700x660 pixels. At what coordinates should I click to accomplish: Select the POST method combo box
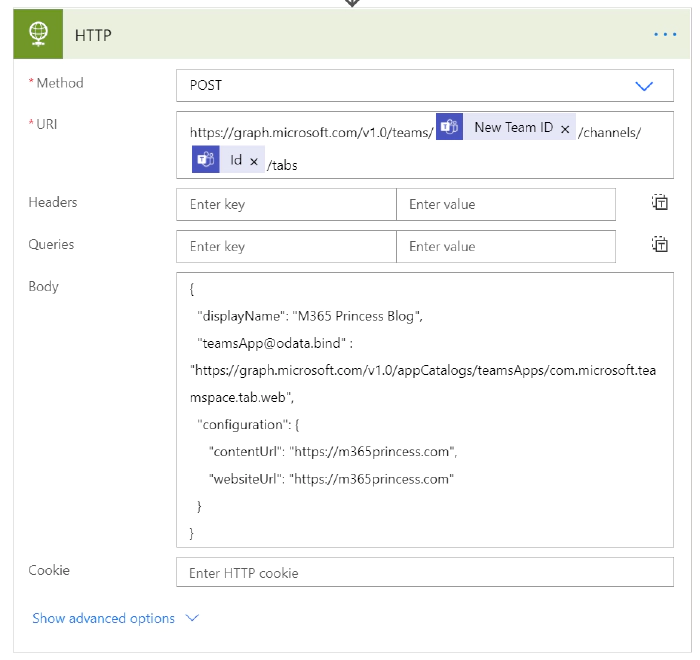400,86
